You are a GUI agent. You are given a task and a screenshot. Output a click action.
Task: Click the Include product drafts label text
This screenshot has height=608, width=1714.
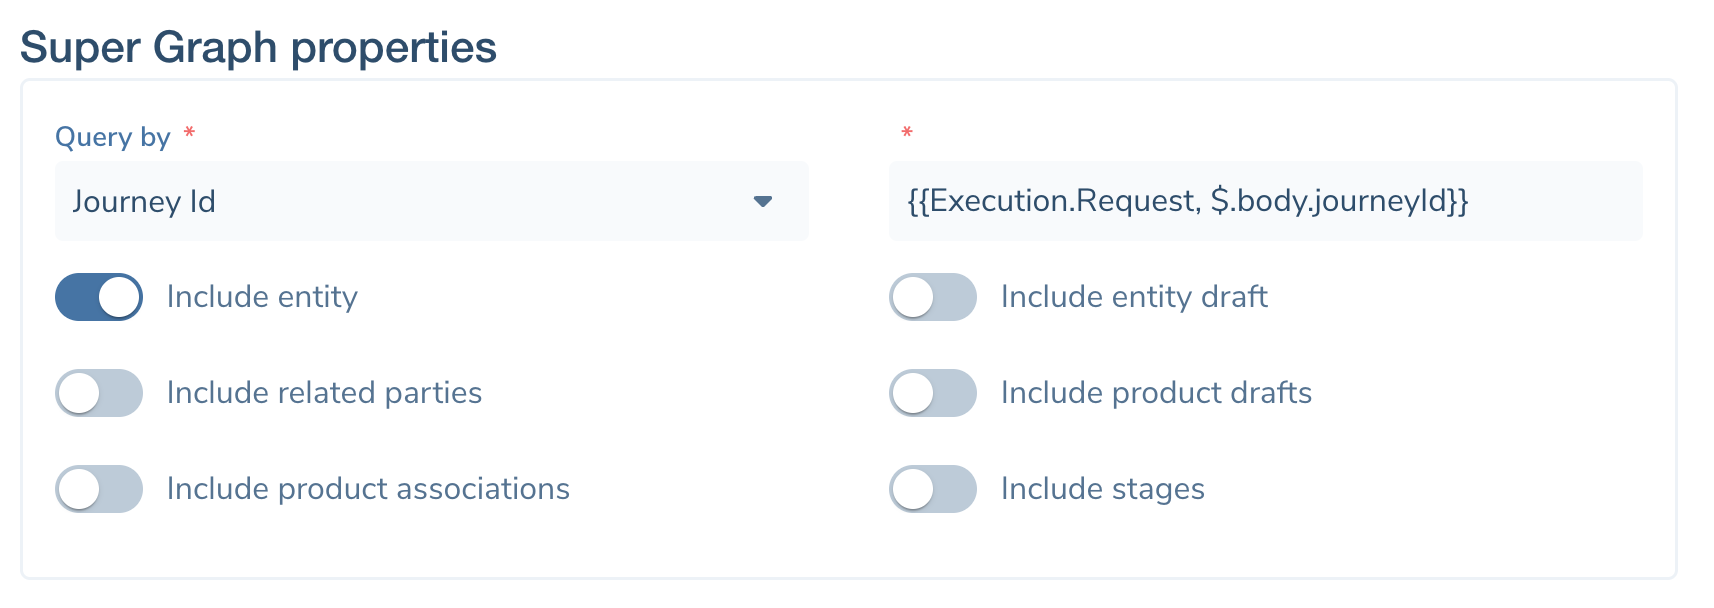[x=1156, y=392]
